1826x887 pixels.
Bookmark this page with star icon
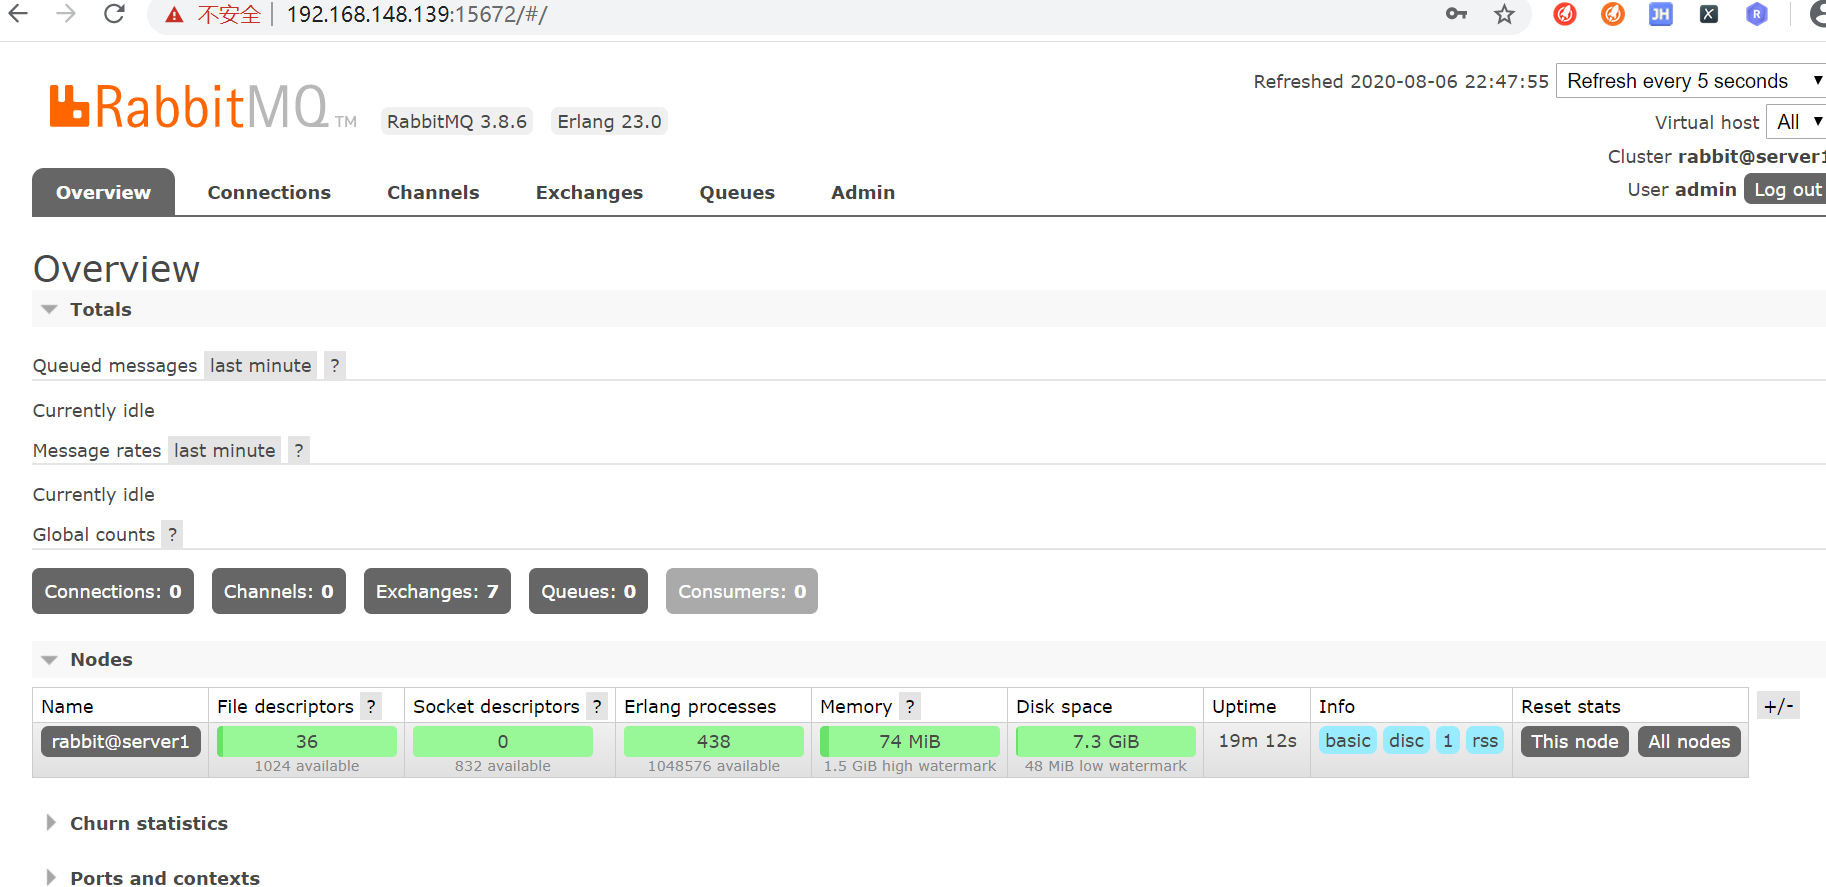(1504, 14)
